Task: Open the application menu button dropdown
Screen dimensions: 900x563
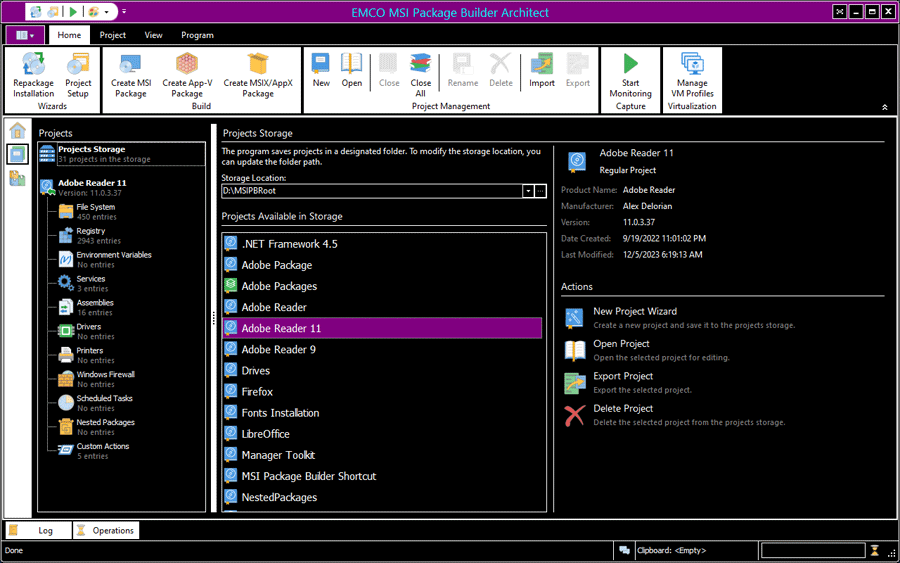Action: 25,35
